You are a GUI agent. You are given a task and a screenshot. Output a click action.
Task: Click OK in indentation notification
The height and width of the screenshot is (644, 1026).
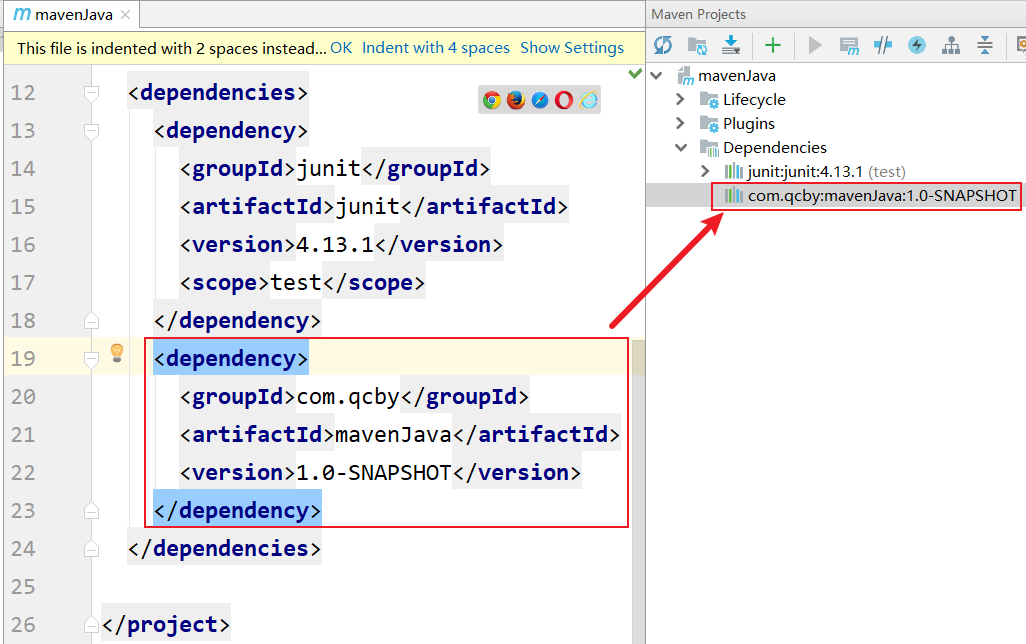(341, 48)
